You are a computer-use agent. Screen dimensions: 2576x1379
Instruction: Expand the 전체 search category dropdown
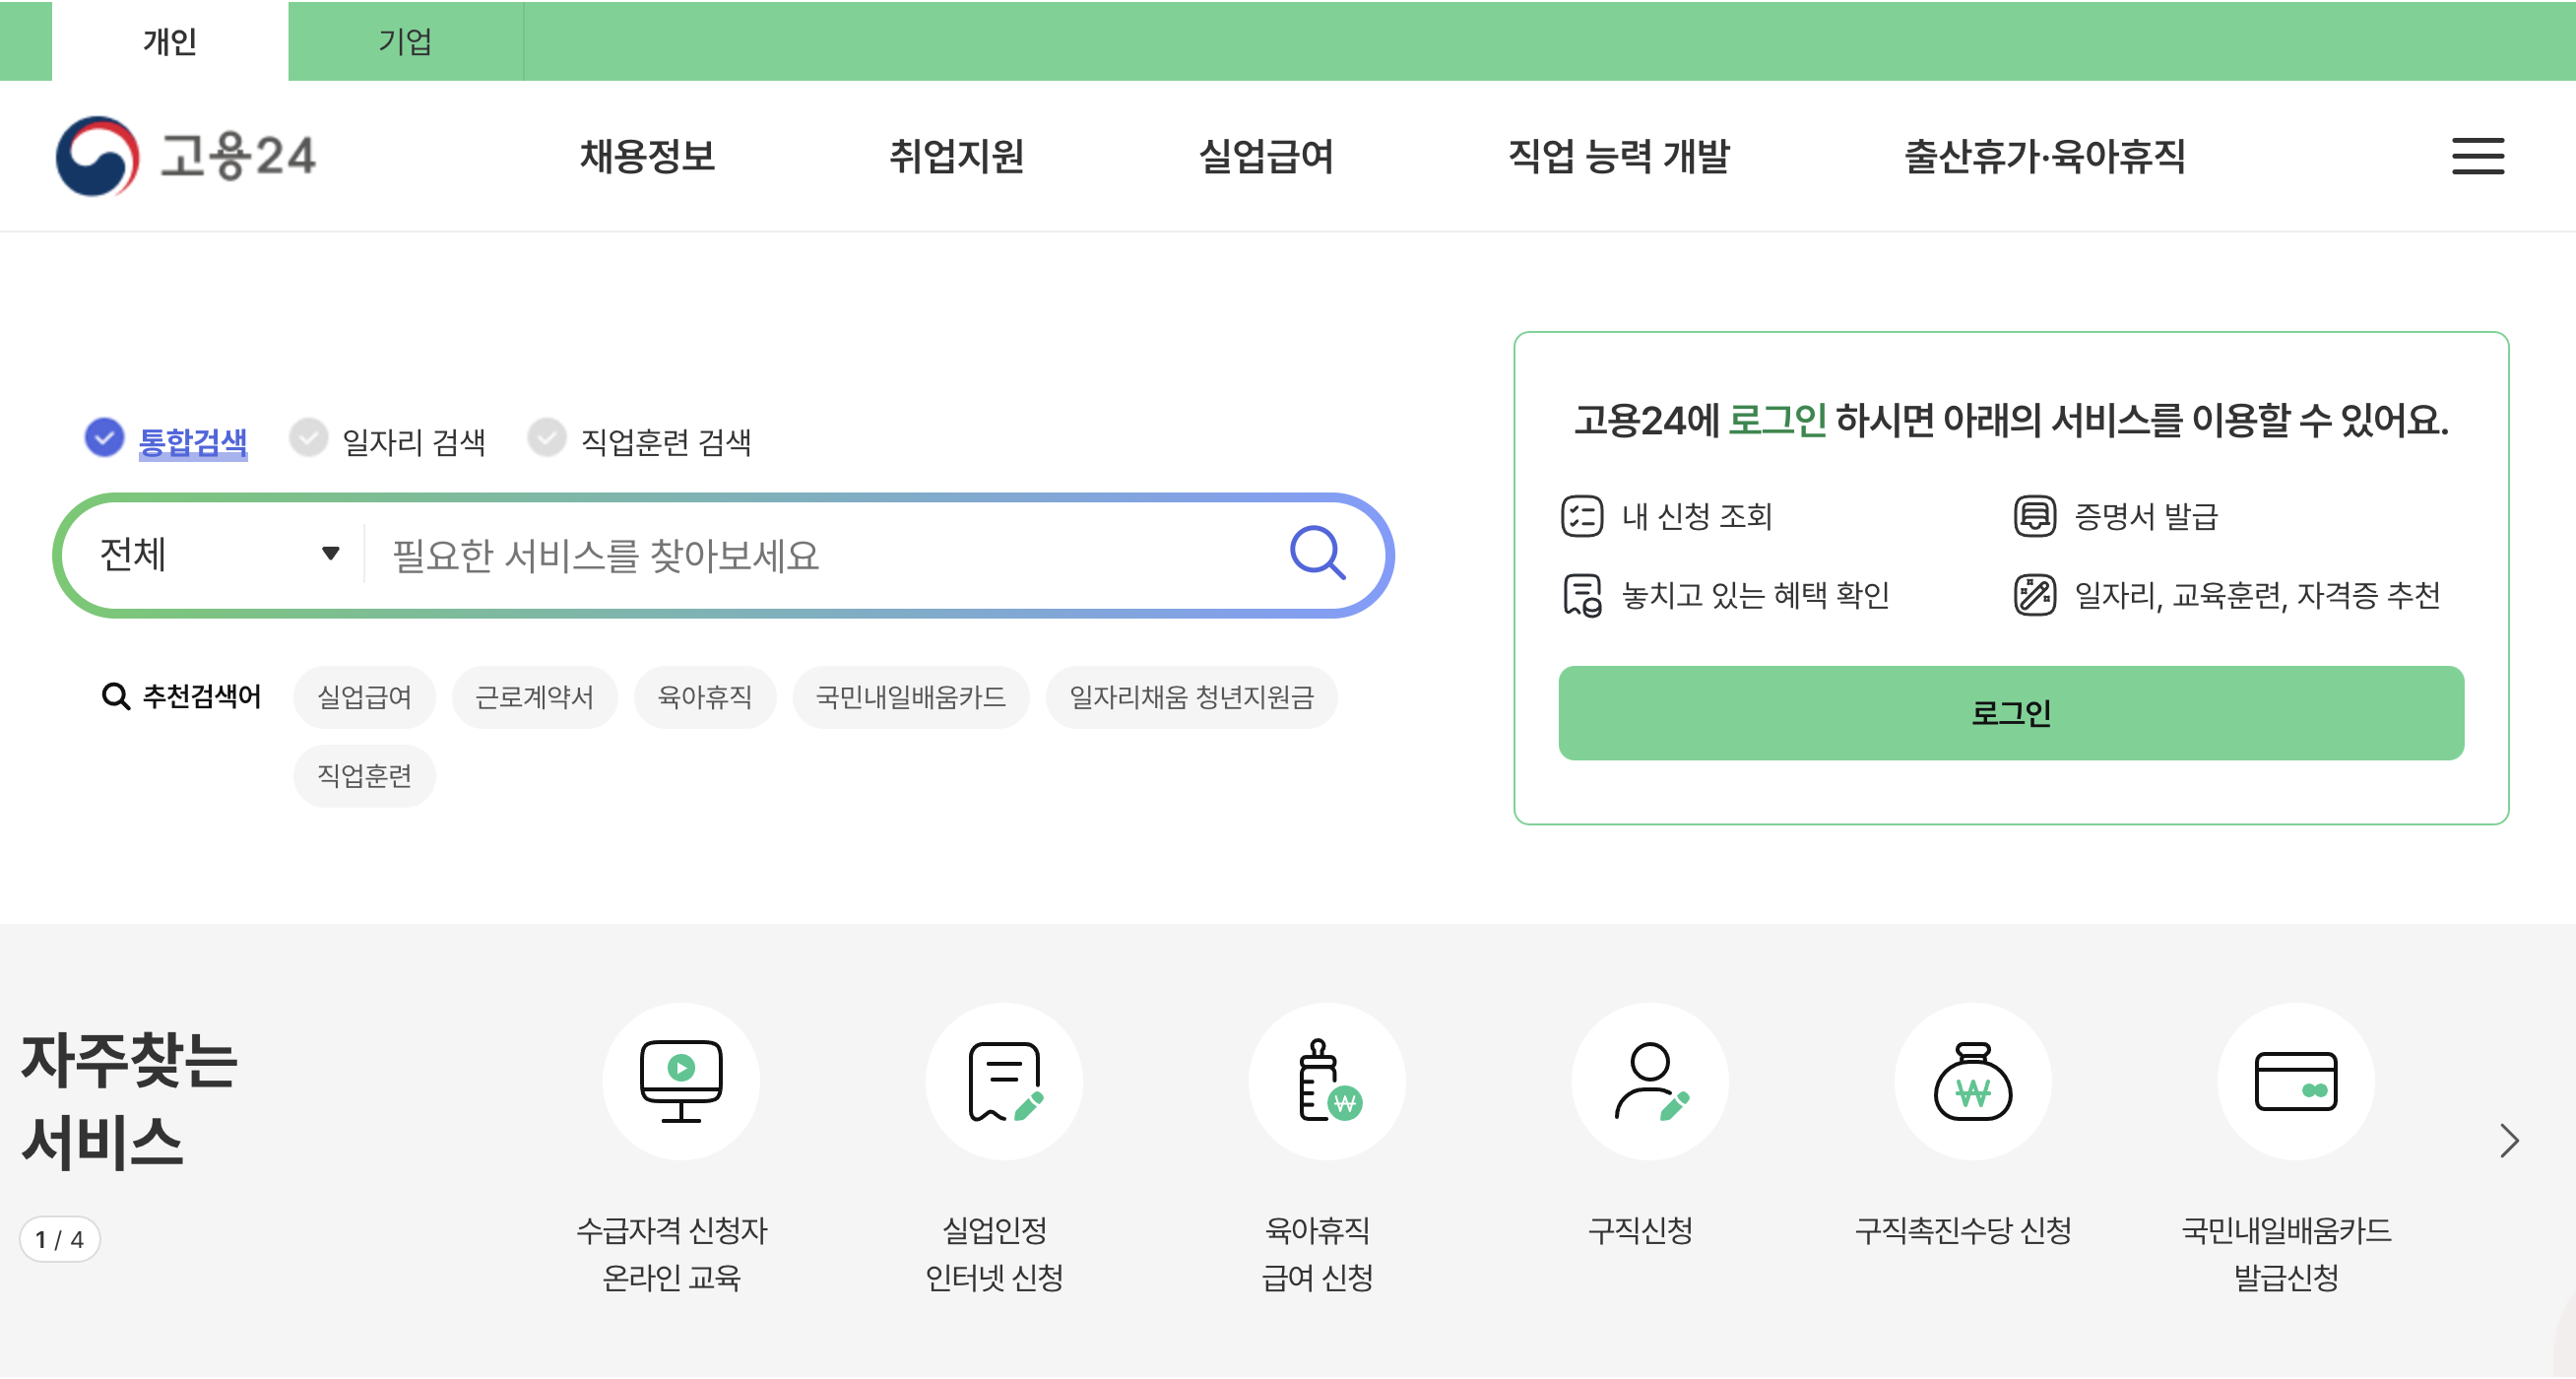219,554
